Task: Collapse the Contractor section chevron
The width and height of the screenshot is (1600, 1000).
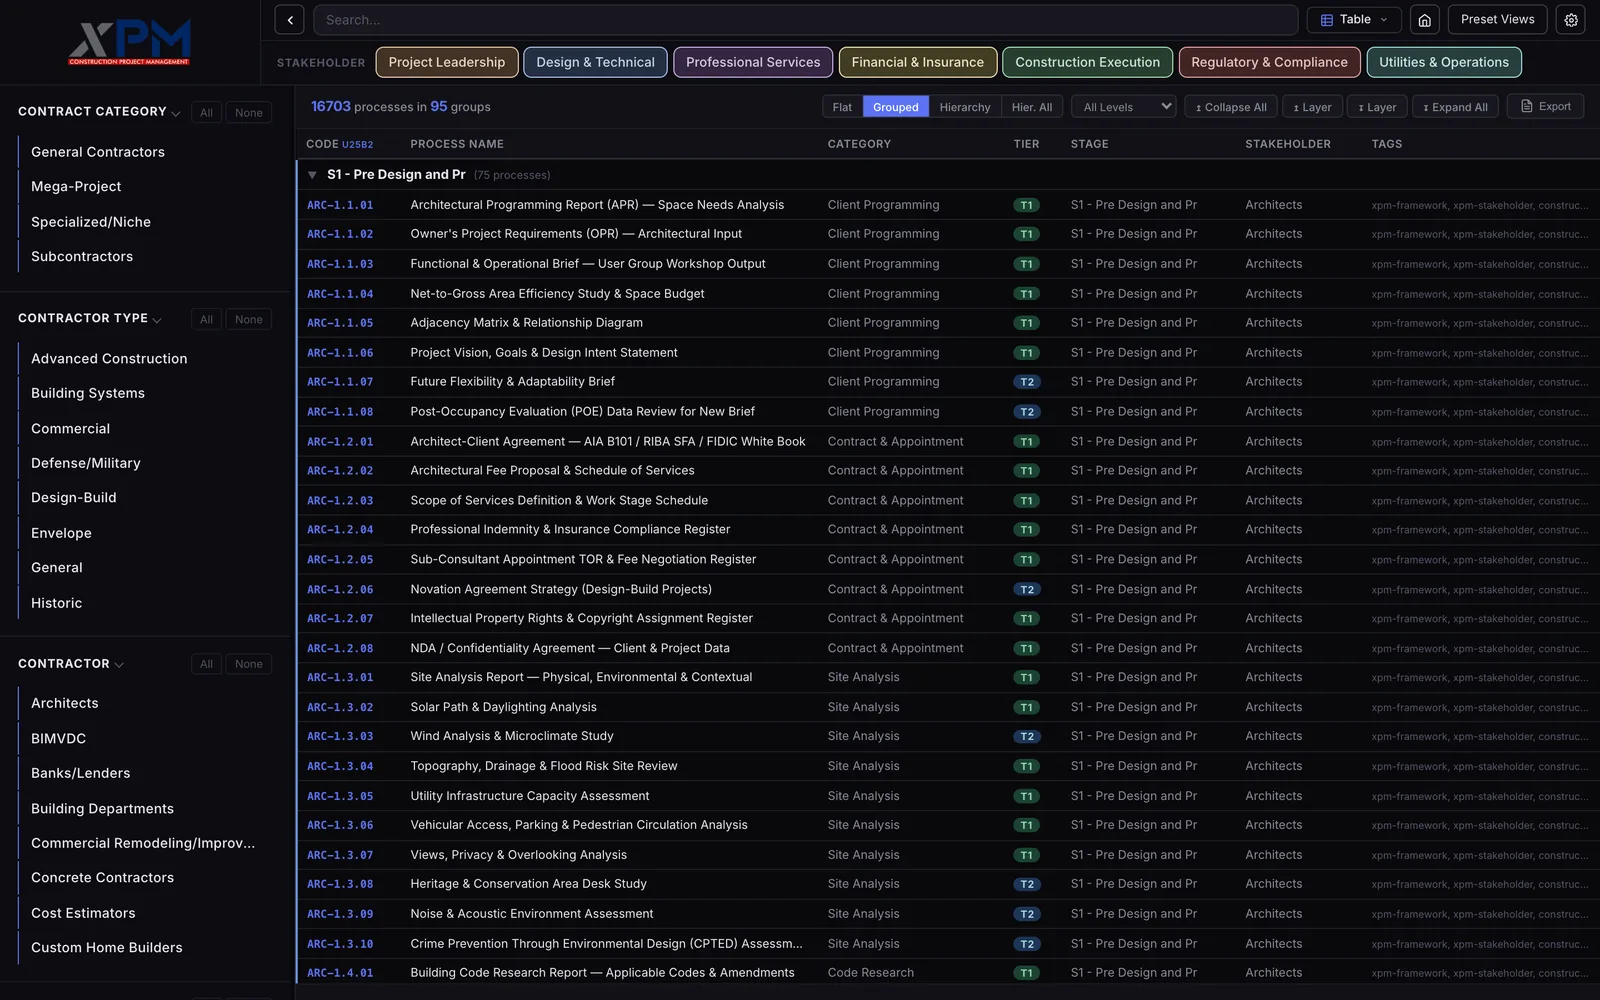Action: 119,665
